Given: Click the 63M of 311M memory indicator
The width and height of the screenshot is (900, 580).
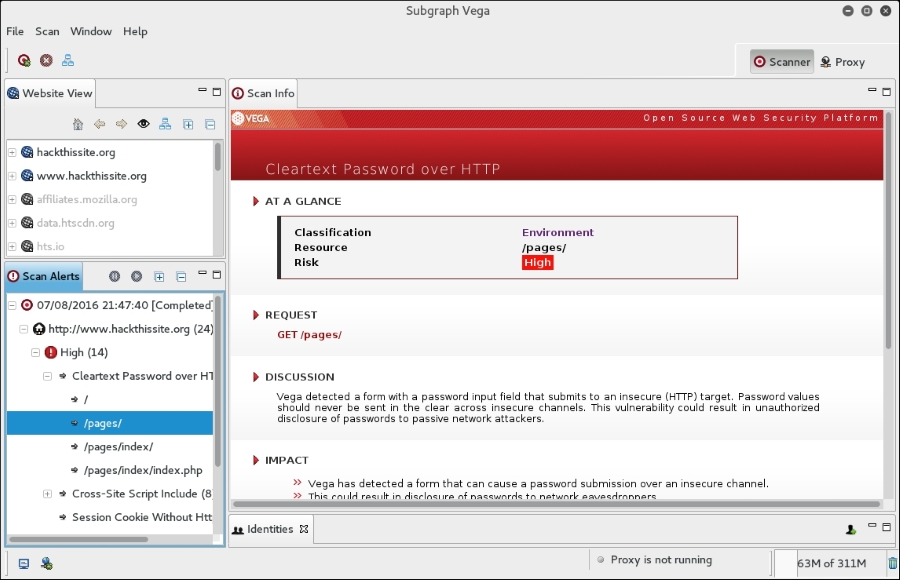Looking at the screenshot, I should point(831,563).
